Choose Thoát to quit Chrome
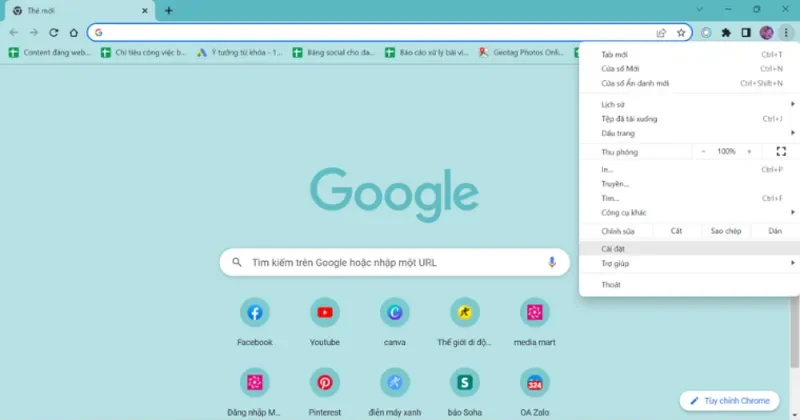800x420 pixels. [689, 285]
